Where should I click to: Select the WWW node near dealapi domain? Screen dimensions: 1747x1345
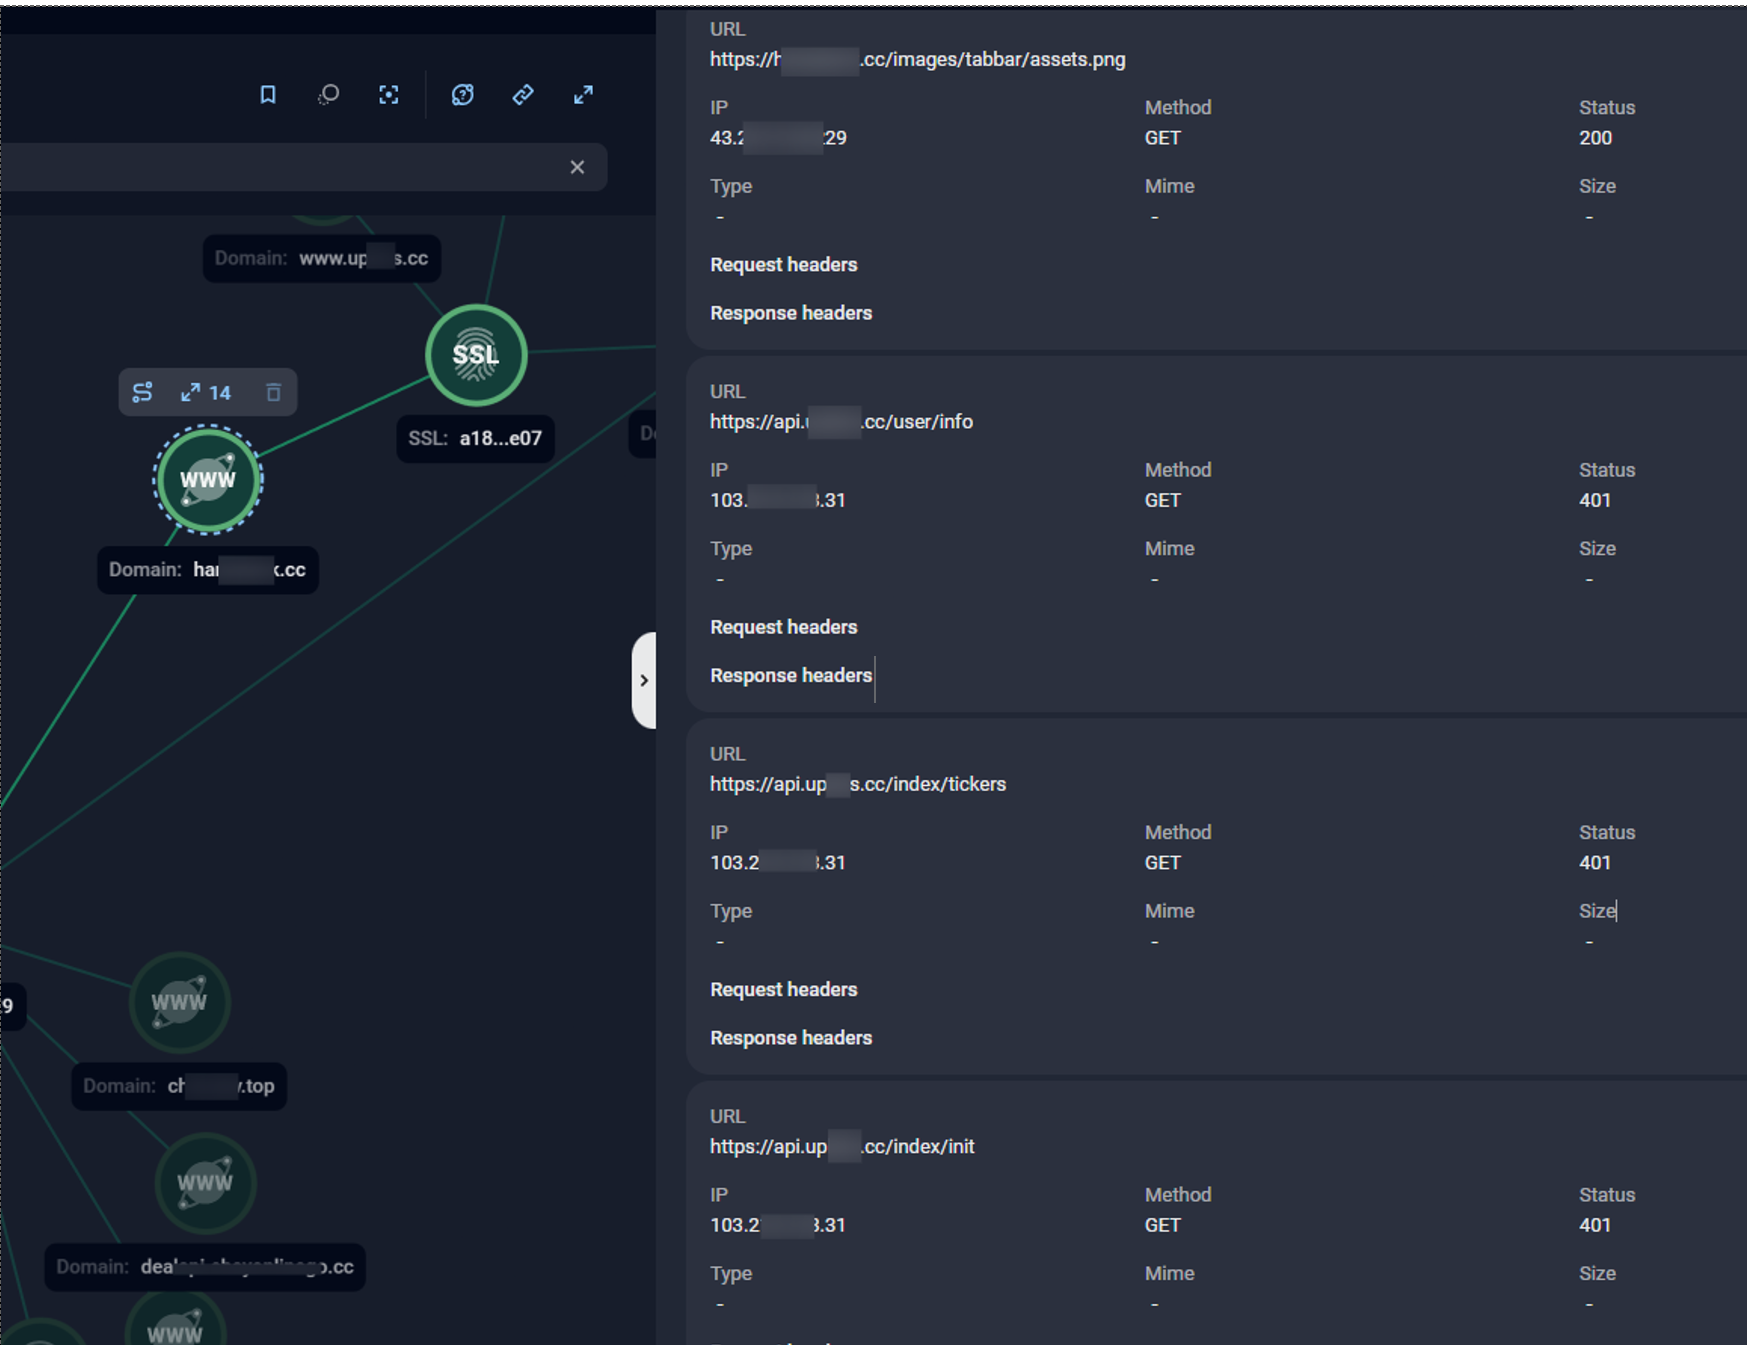(204, 1183)
